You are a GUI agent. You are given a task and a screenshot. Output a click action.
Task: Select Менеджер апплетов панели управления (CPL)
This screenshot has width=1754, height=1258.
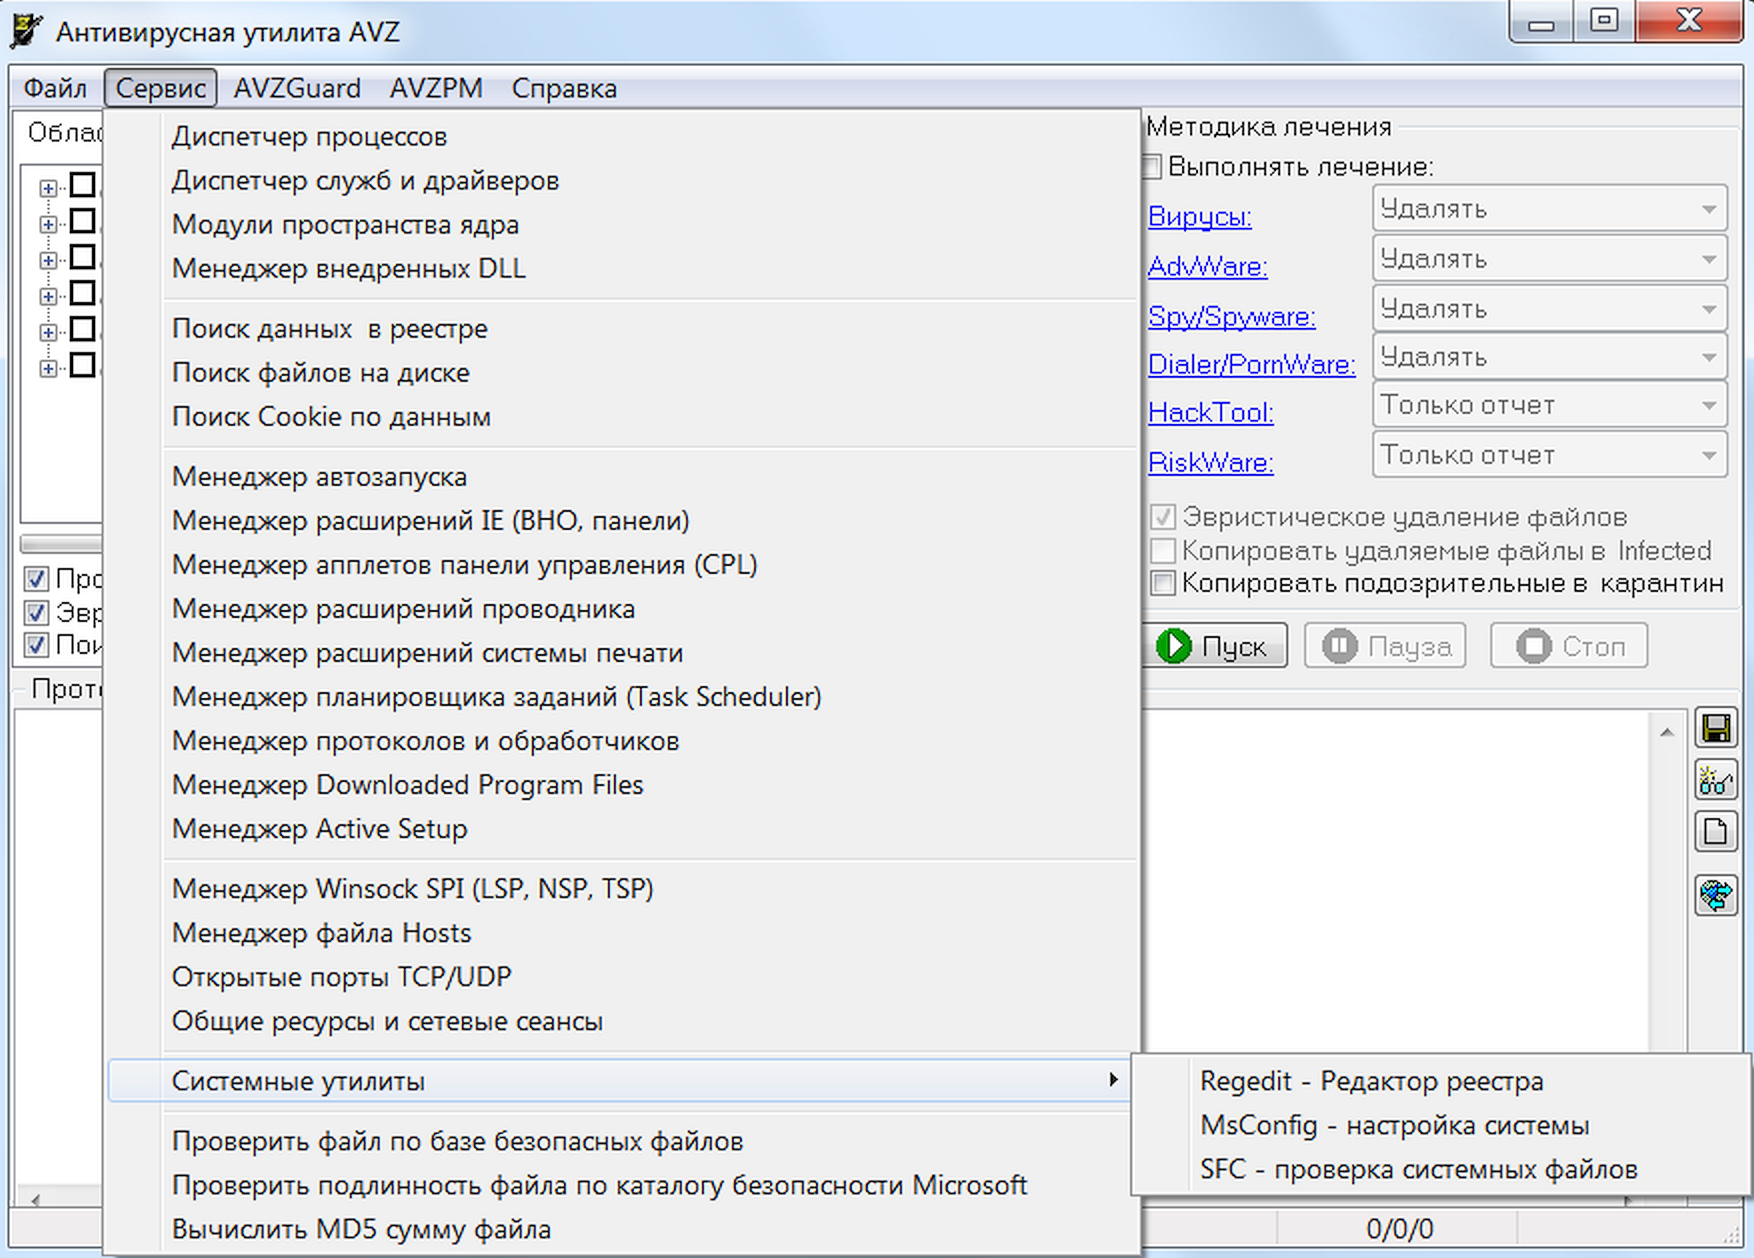[622, 564]
